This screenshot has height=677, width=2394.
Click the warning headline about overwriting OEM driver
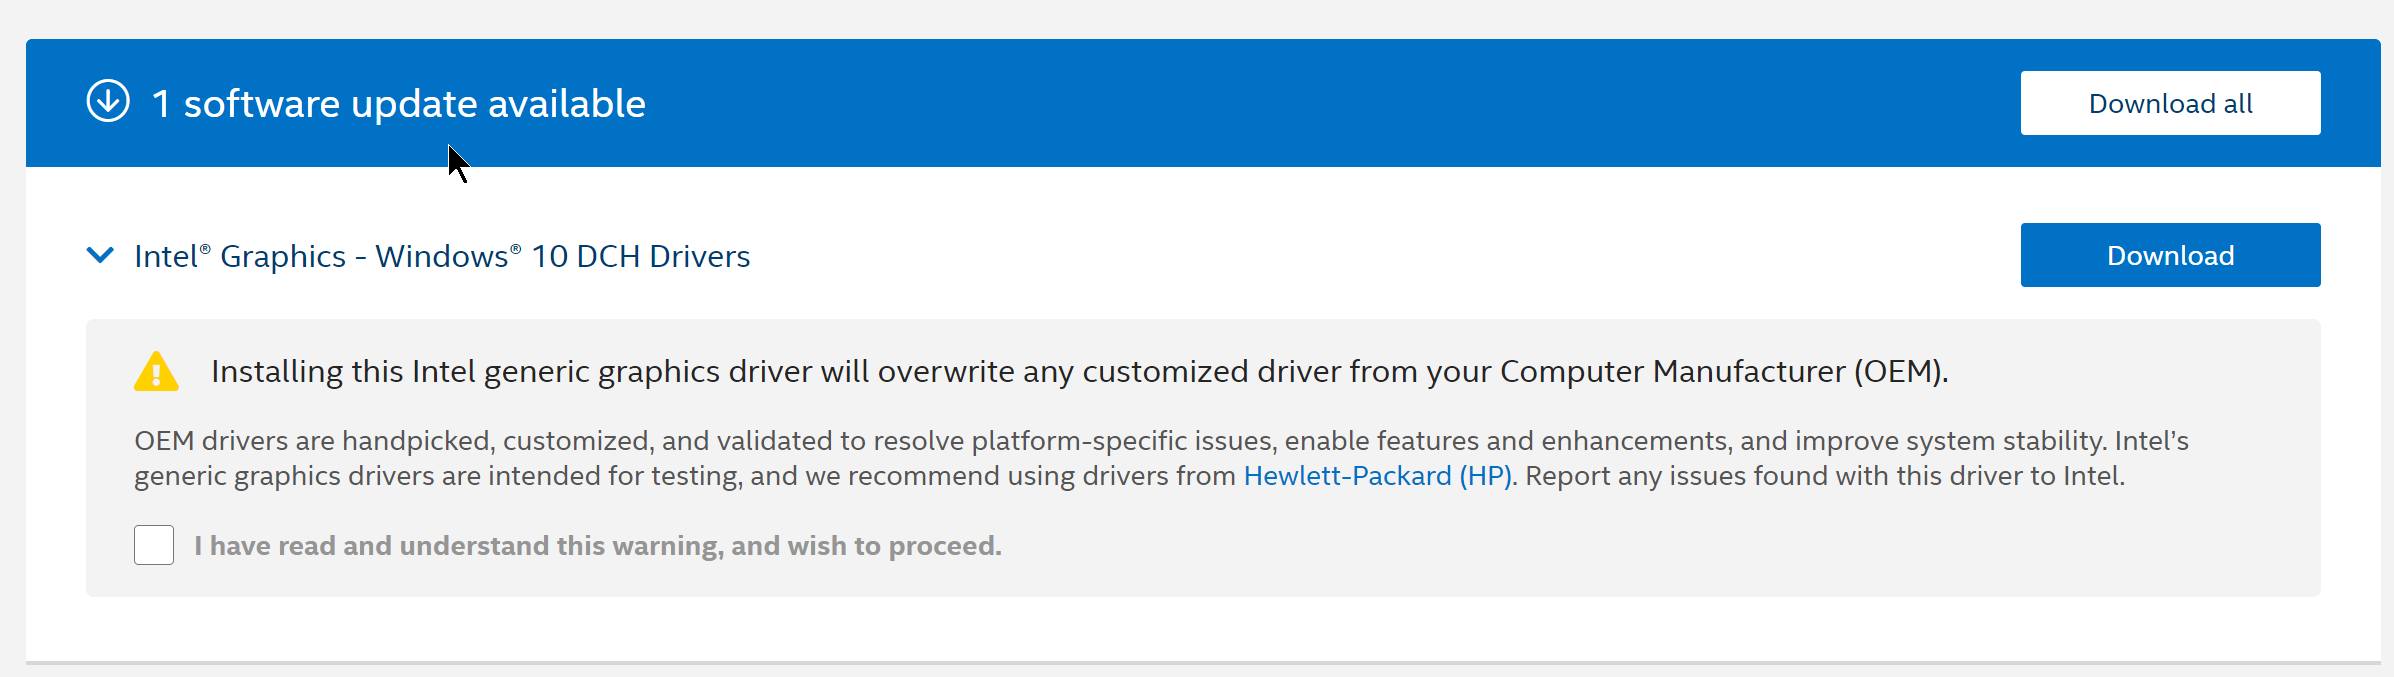(x=1079, y=372)
